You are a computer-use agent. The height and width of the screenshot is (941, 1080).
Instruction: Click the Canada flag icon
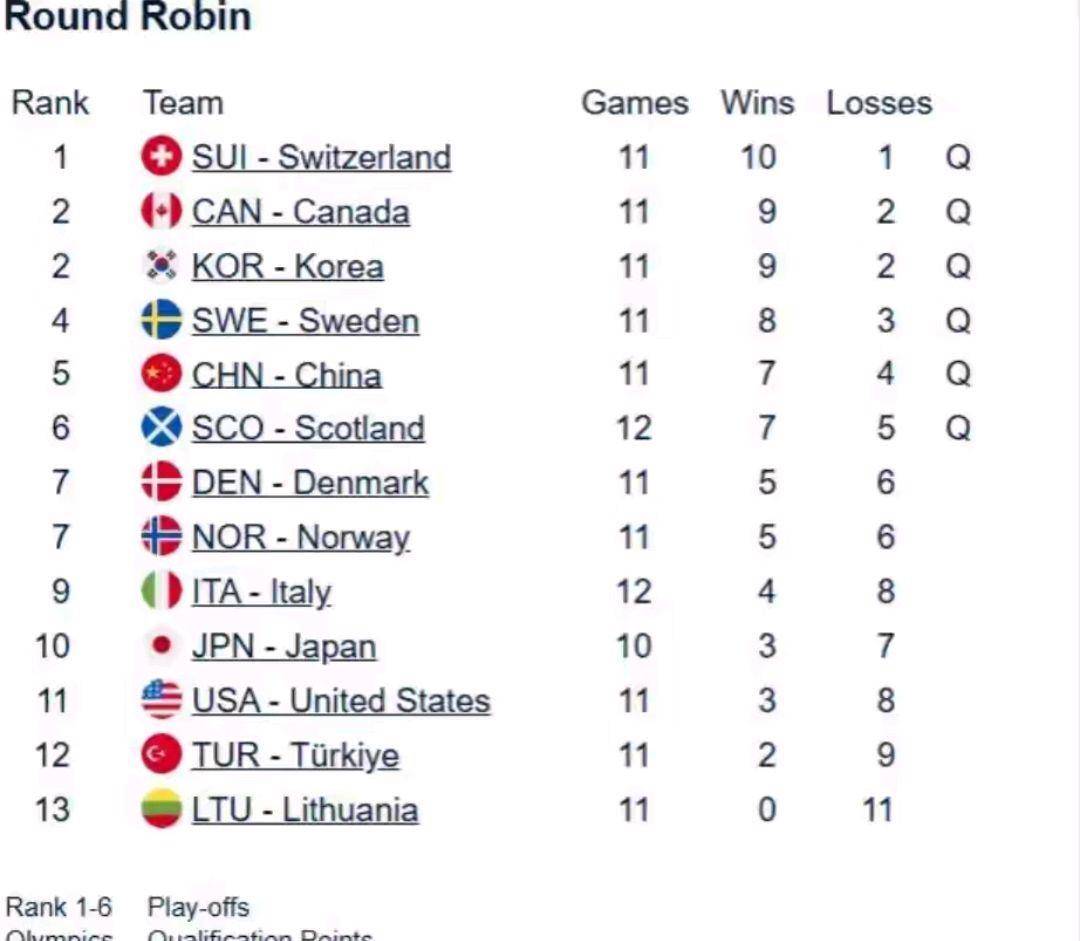[161, 211]
